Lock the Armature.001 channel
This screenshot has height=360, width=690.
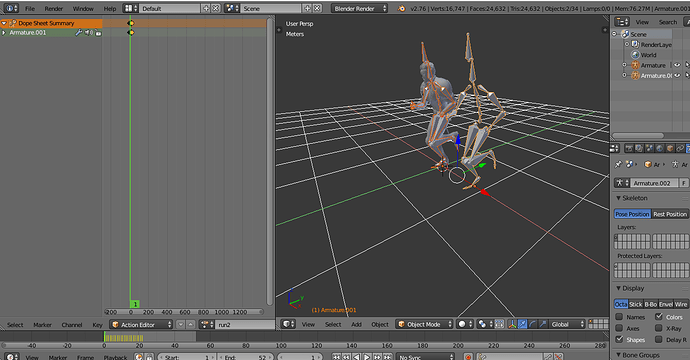pyautogui.click(x=98, y=33)
